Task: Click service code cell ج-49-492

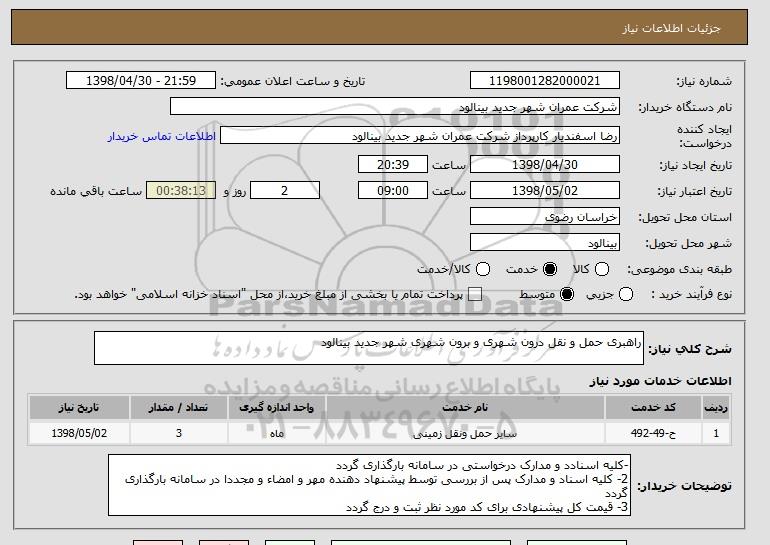Action: [x=653, y=433]
